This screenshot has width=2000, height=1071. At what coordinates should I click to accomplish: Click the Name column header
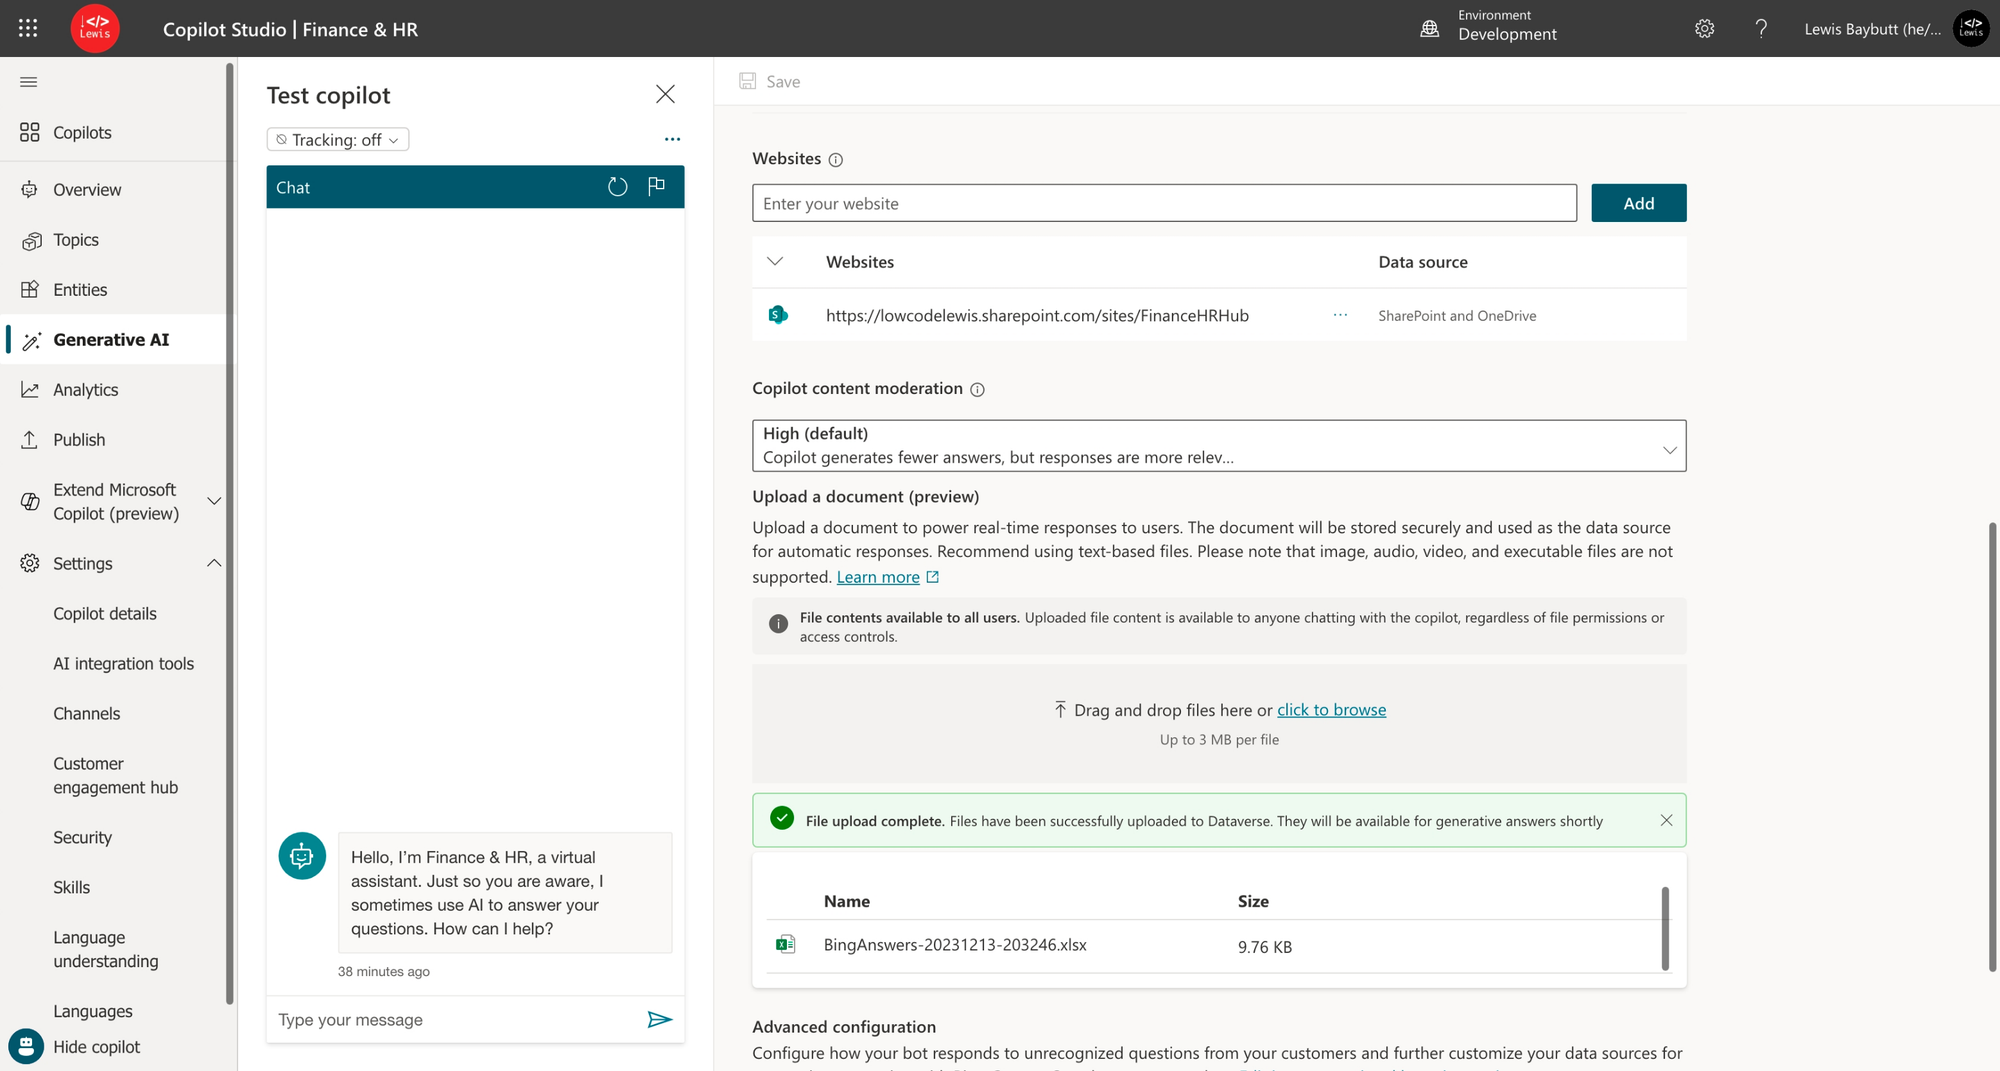(x=847, y=901)
